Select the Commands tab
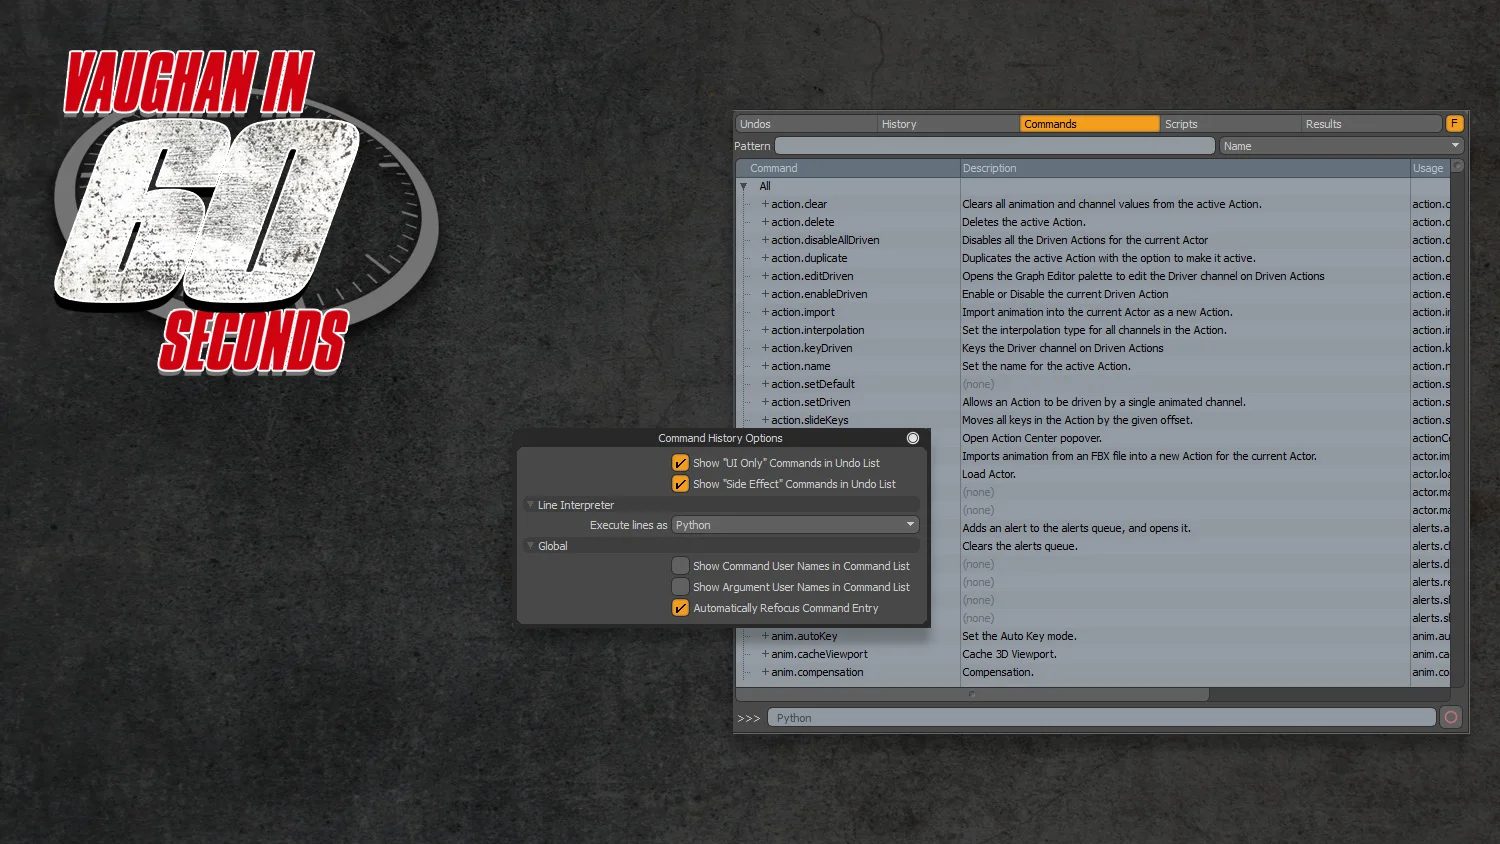 pyautogui.click(x=1090, y=124)
